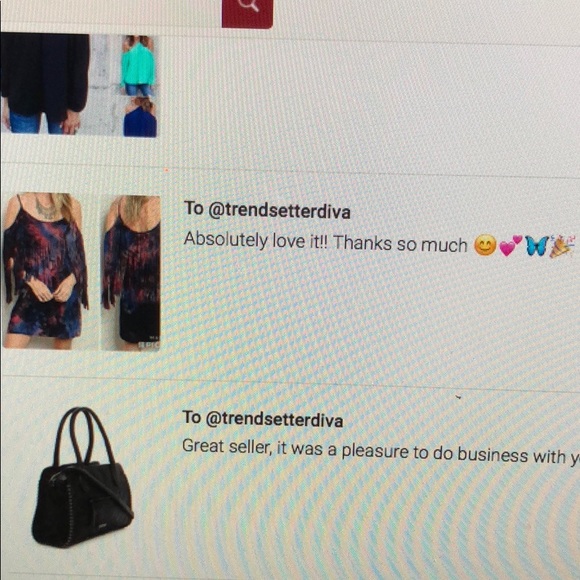Open the @trendsetterdiva link above the love note
This screenshot has height=580, width=580.
pyautogui.click(x=279, y=211)
